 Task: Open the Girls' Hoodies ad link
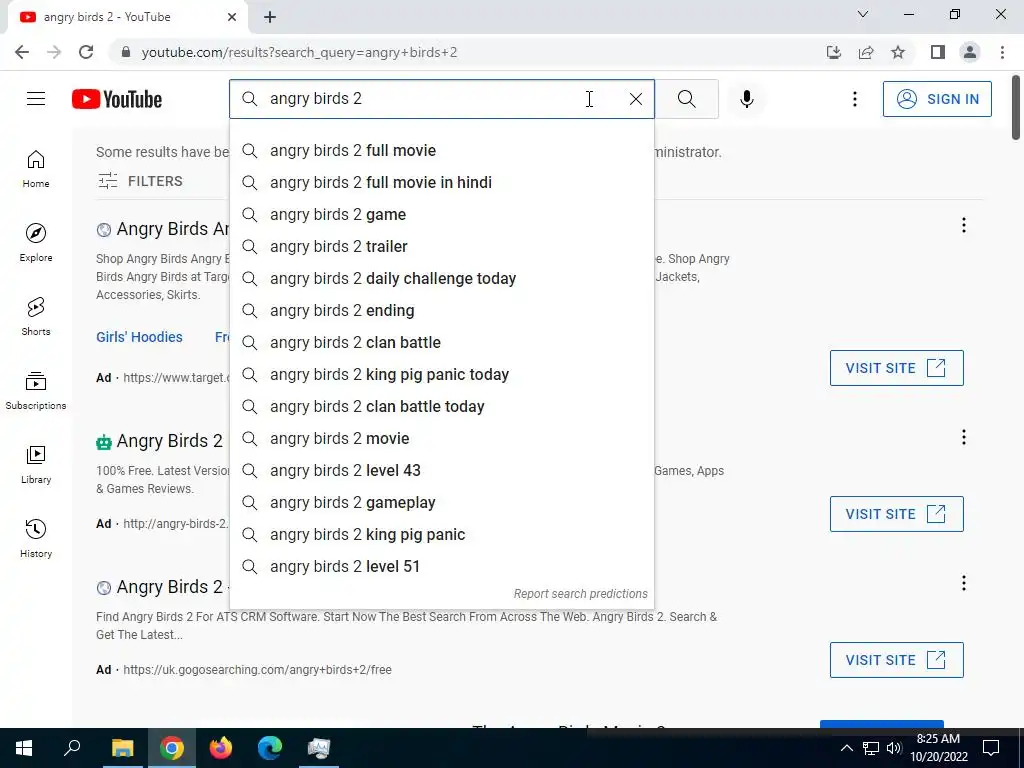(x=139, y=337)
